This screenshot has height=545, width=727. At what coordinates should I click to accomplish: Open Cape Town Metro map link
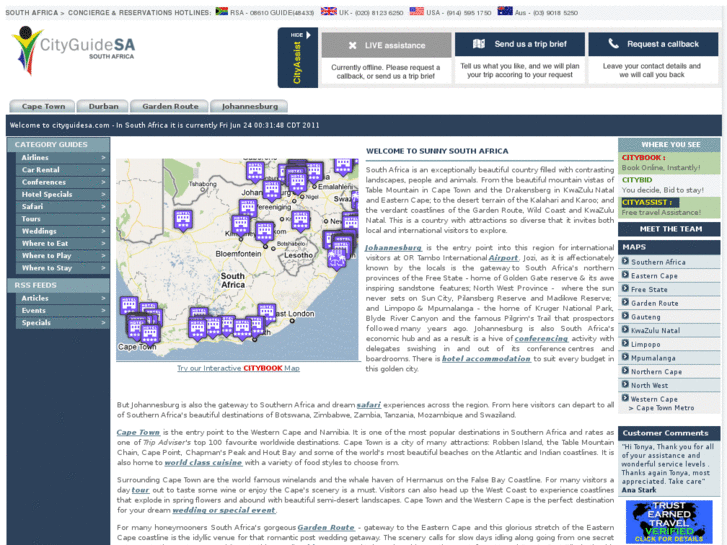(665, 408)
